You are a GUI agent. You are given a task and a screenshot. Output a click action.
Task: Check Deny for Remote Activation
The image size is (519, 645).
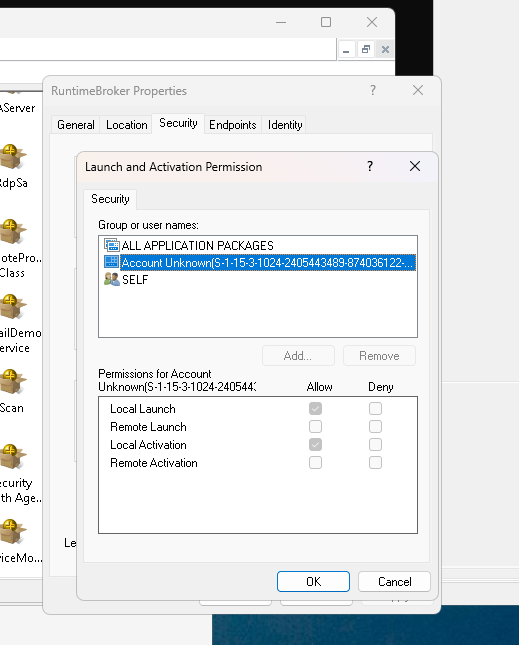(375, 463)
